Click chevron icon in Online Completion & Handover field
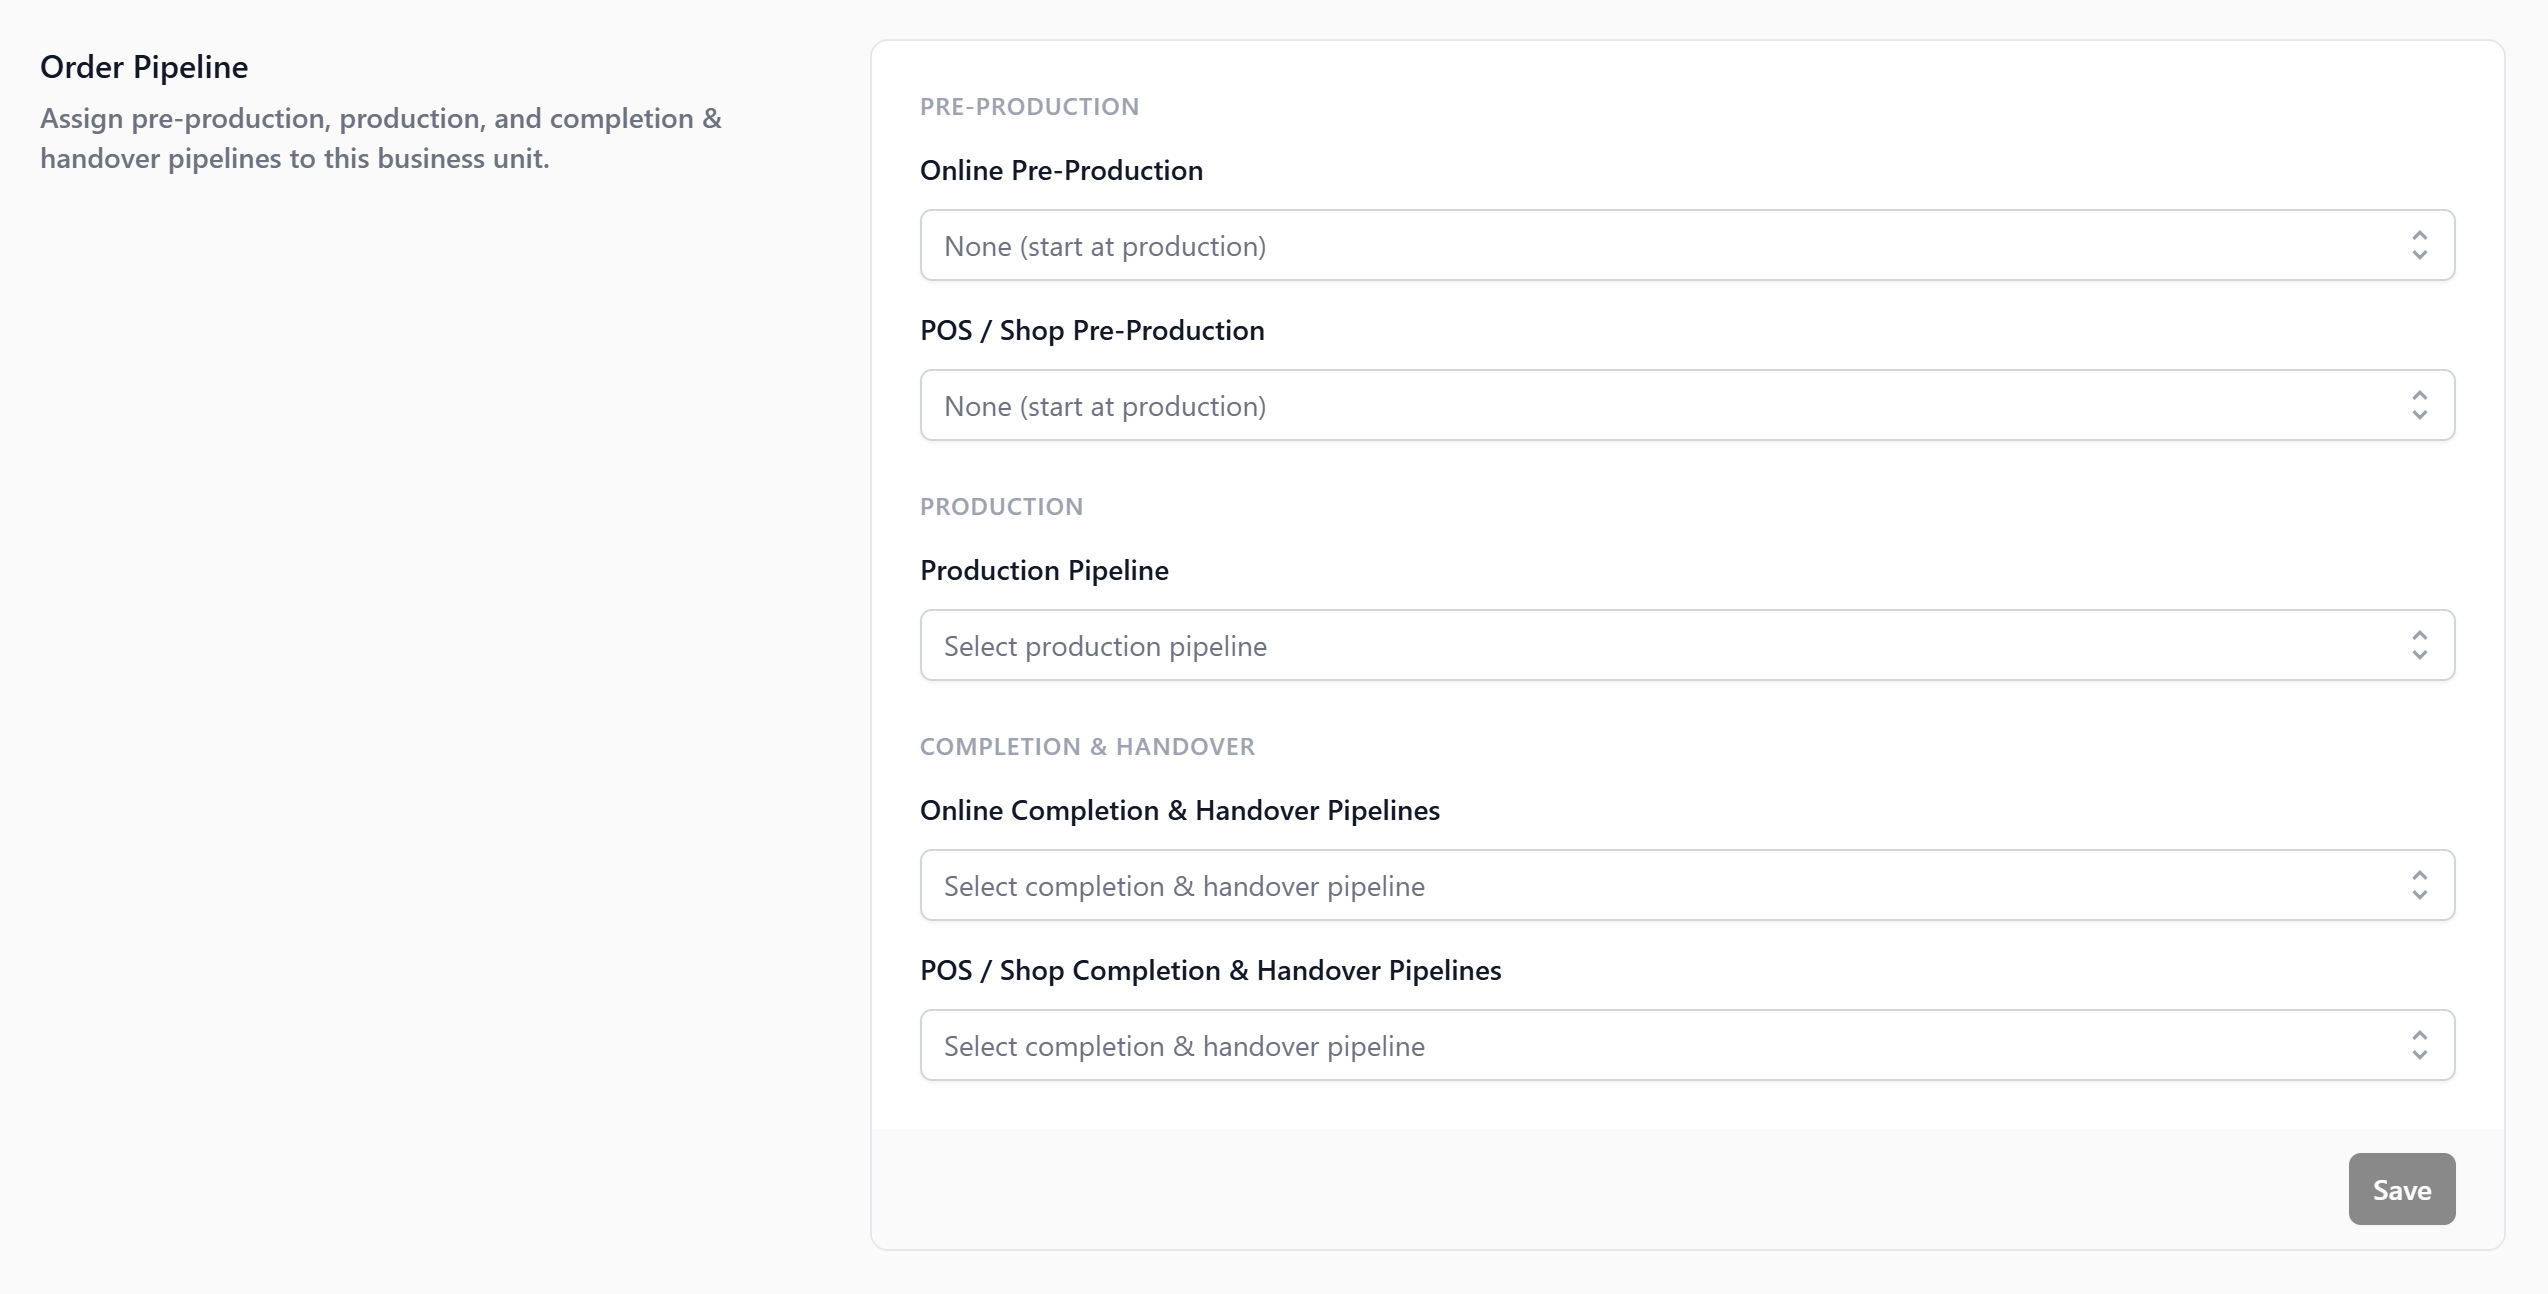This screenshot has height=1294, width=2548. pyautogui.click(x=2419, y=885)
